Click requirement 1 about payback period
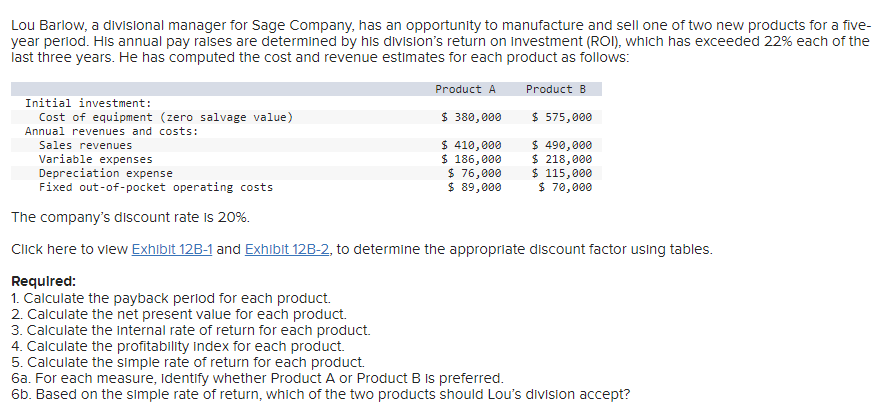Image resolution: width=893 pixels, height=406 pixels. click(x=171, y=298)
